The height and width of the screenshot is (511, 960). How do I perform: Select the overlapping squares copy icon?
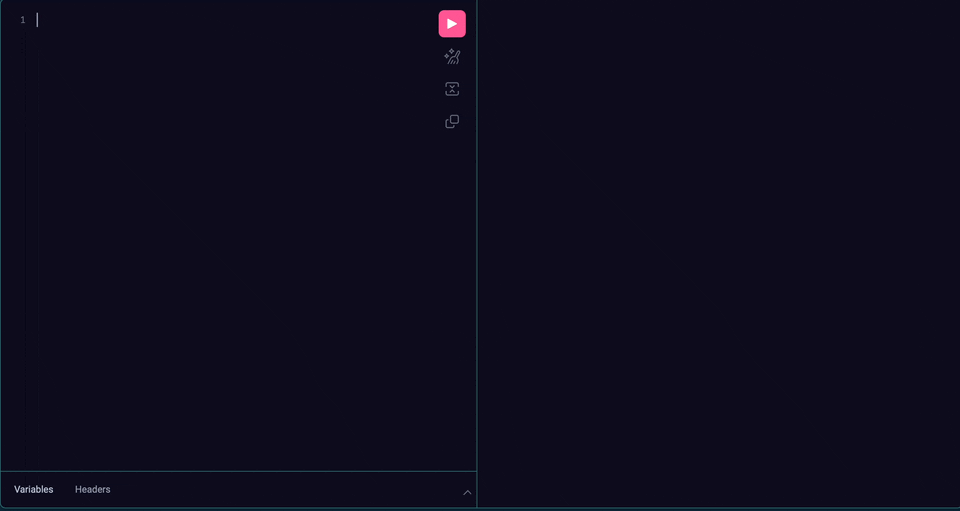point(452,122)
